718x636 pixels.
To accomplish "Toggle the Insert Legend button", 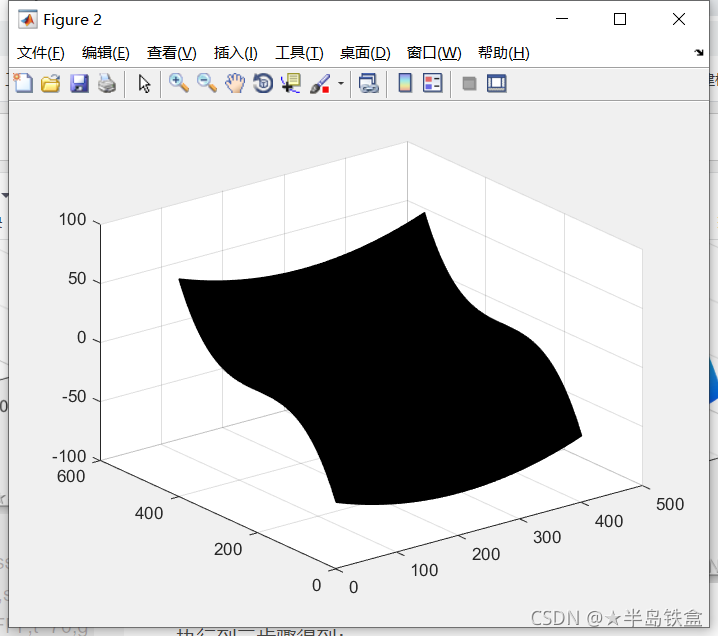I will pos(433,84).
